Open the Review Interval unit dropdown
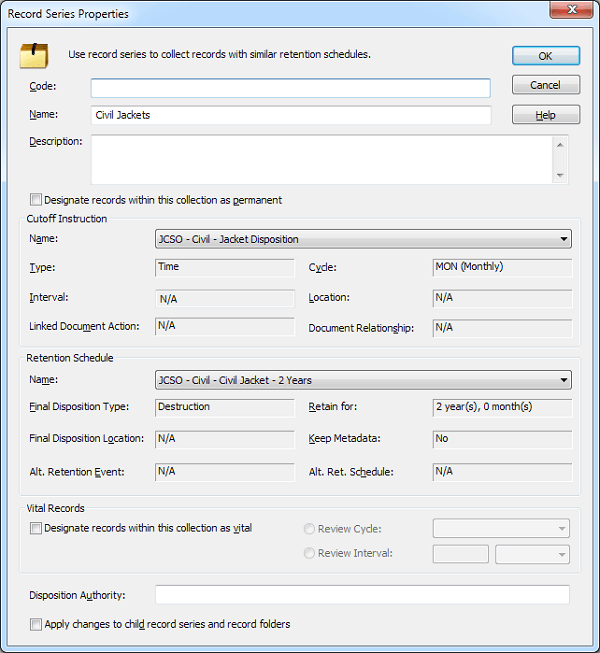Screen dimensions: 600x653 532,554
